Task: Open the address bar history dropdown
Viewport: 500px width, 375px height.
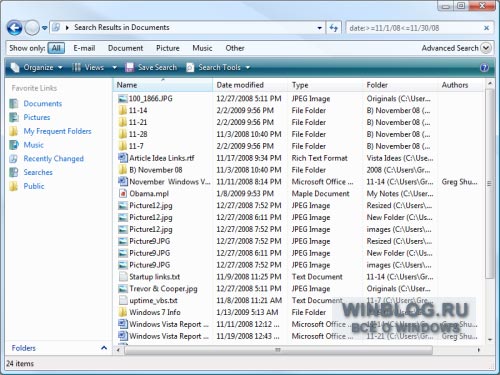Action: 319,28
